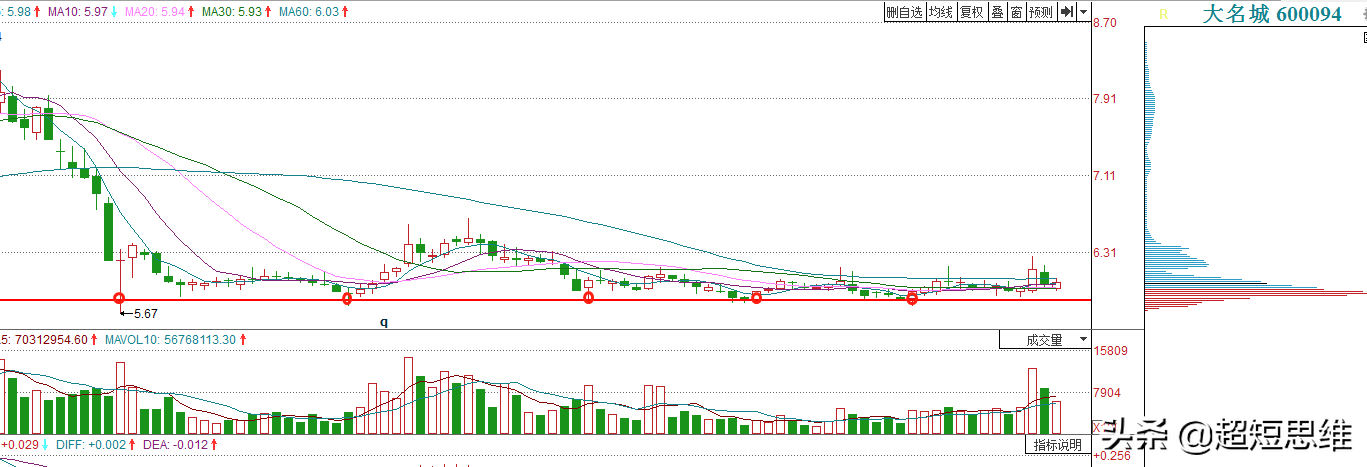Viewport: 1367px width, 467px height.
Task: Click the 7.11 price axis label
Action: tap(1105, 175)
